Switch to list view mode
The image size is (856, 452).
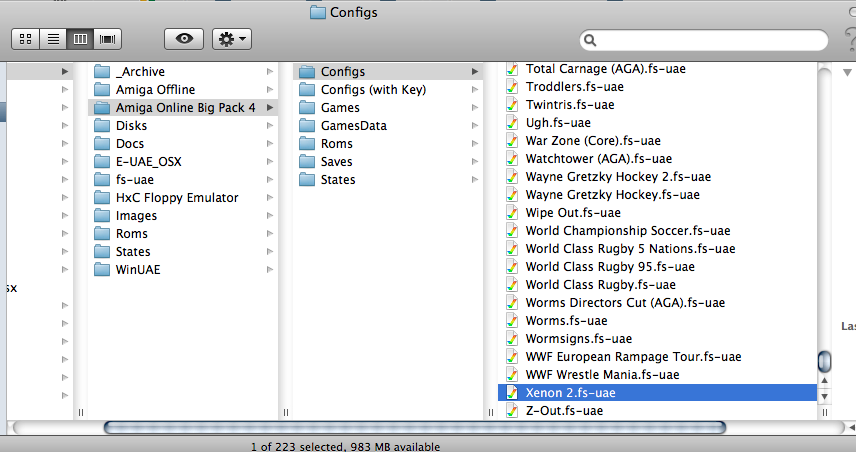click(53, 39)
